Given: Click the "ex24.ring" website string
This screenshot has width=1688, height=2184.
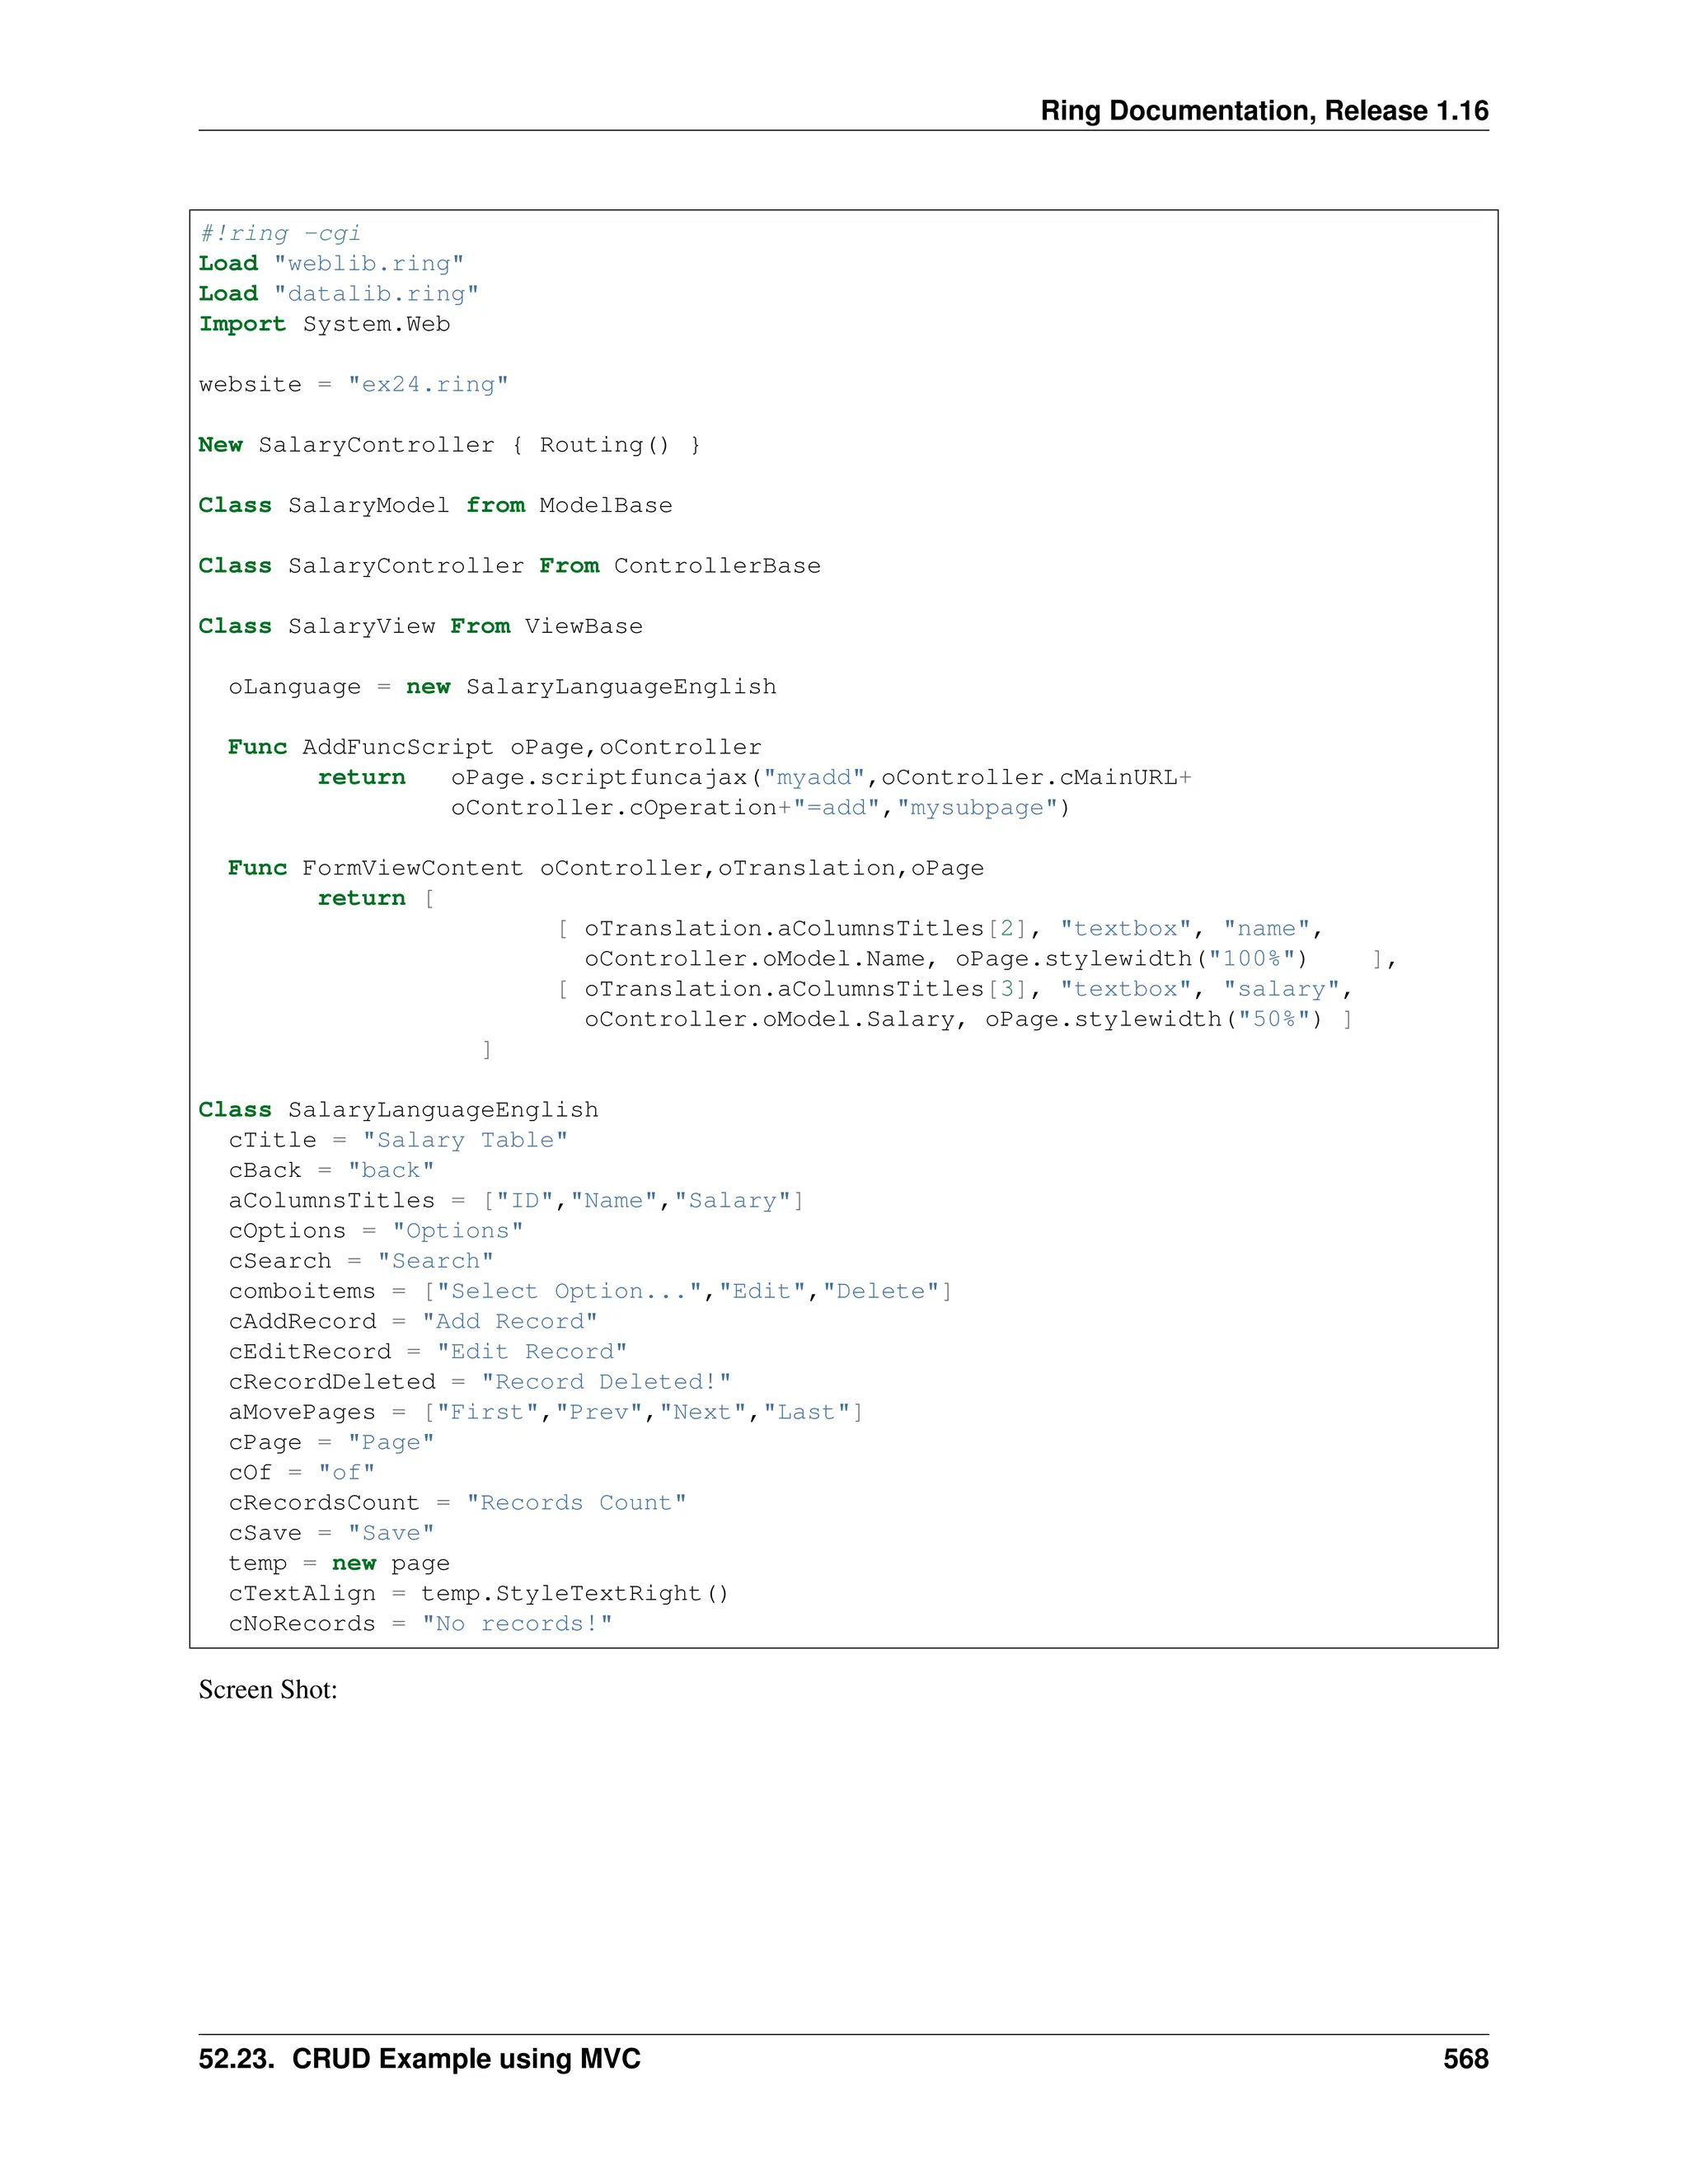Looking at the screenshot, I should point(427,385).
